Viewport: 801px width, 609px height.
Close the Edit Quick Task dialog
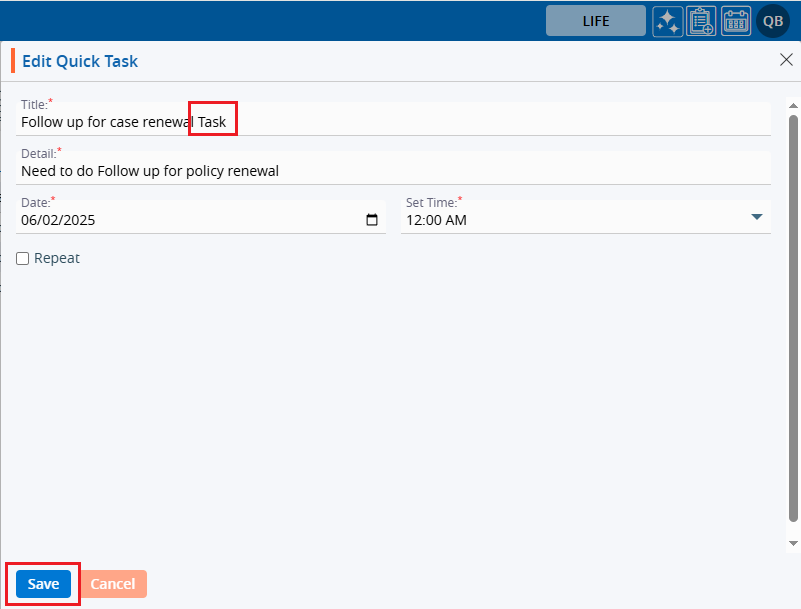(x=786, y=60)
